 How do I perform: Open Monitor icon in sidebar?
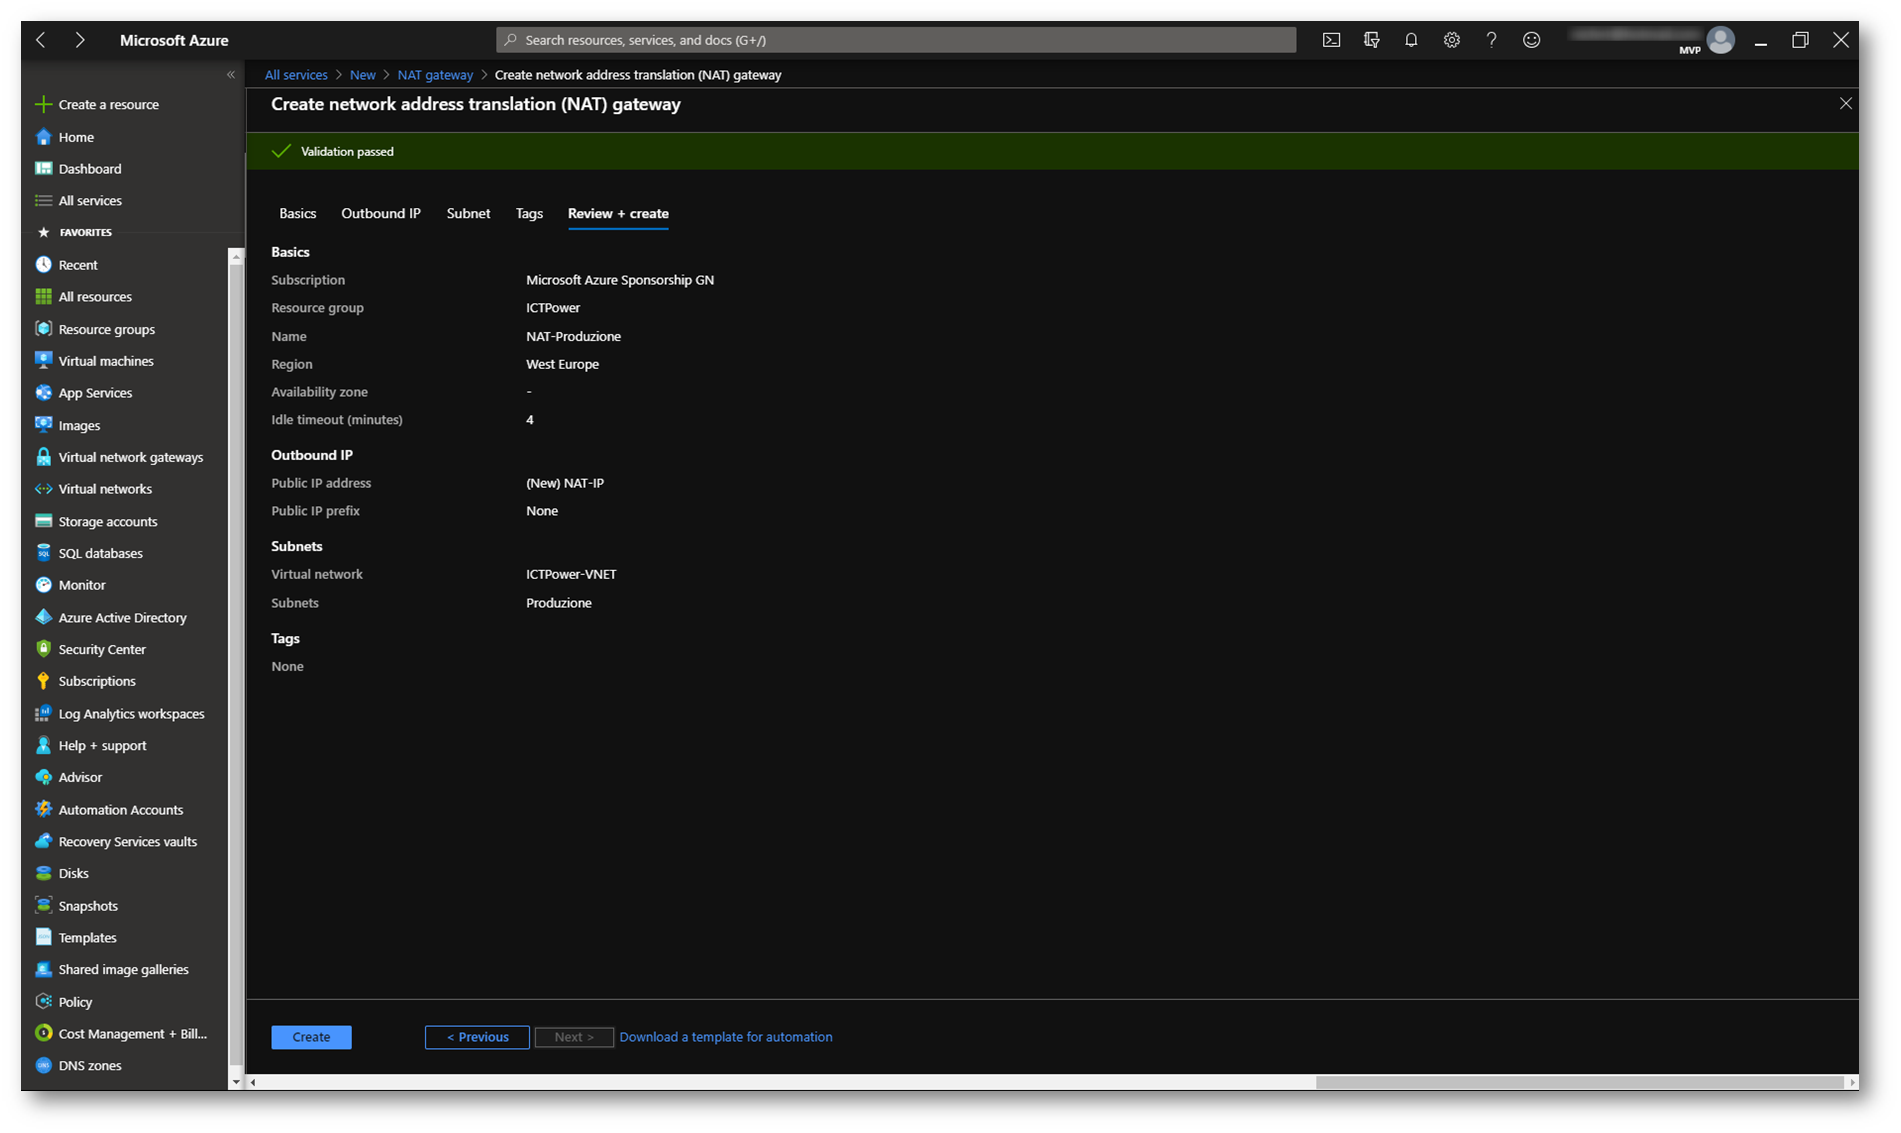click(x=43, y=585)
